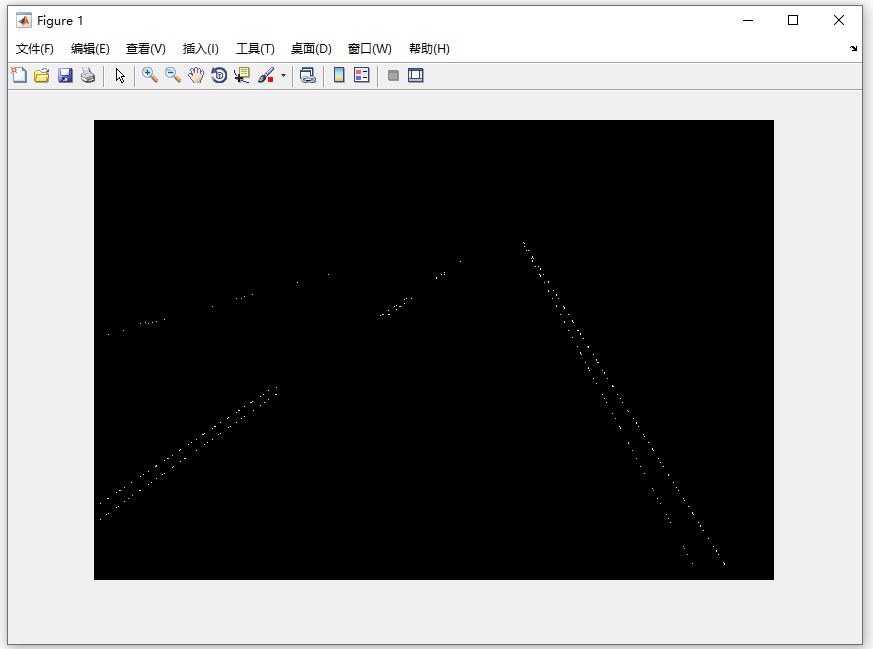The width and height of the screenshot is (873, 649).
Task: Print figure using the printer icon
Action: tap(88, 75)
